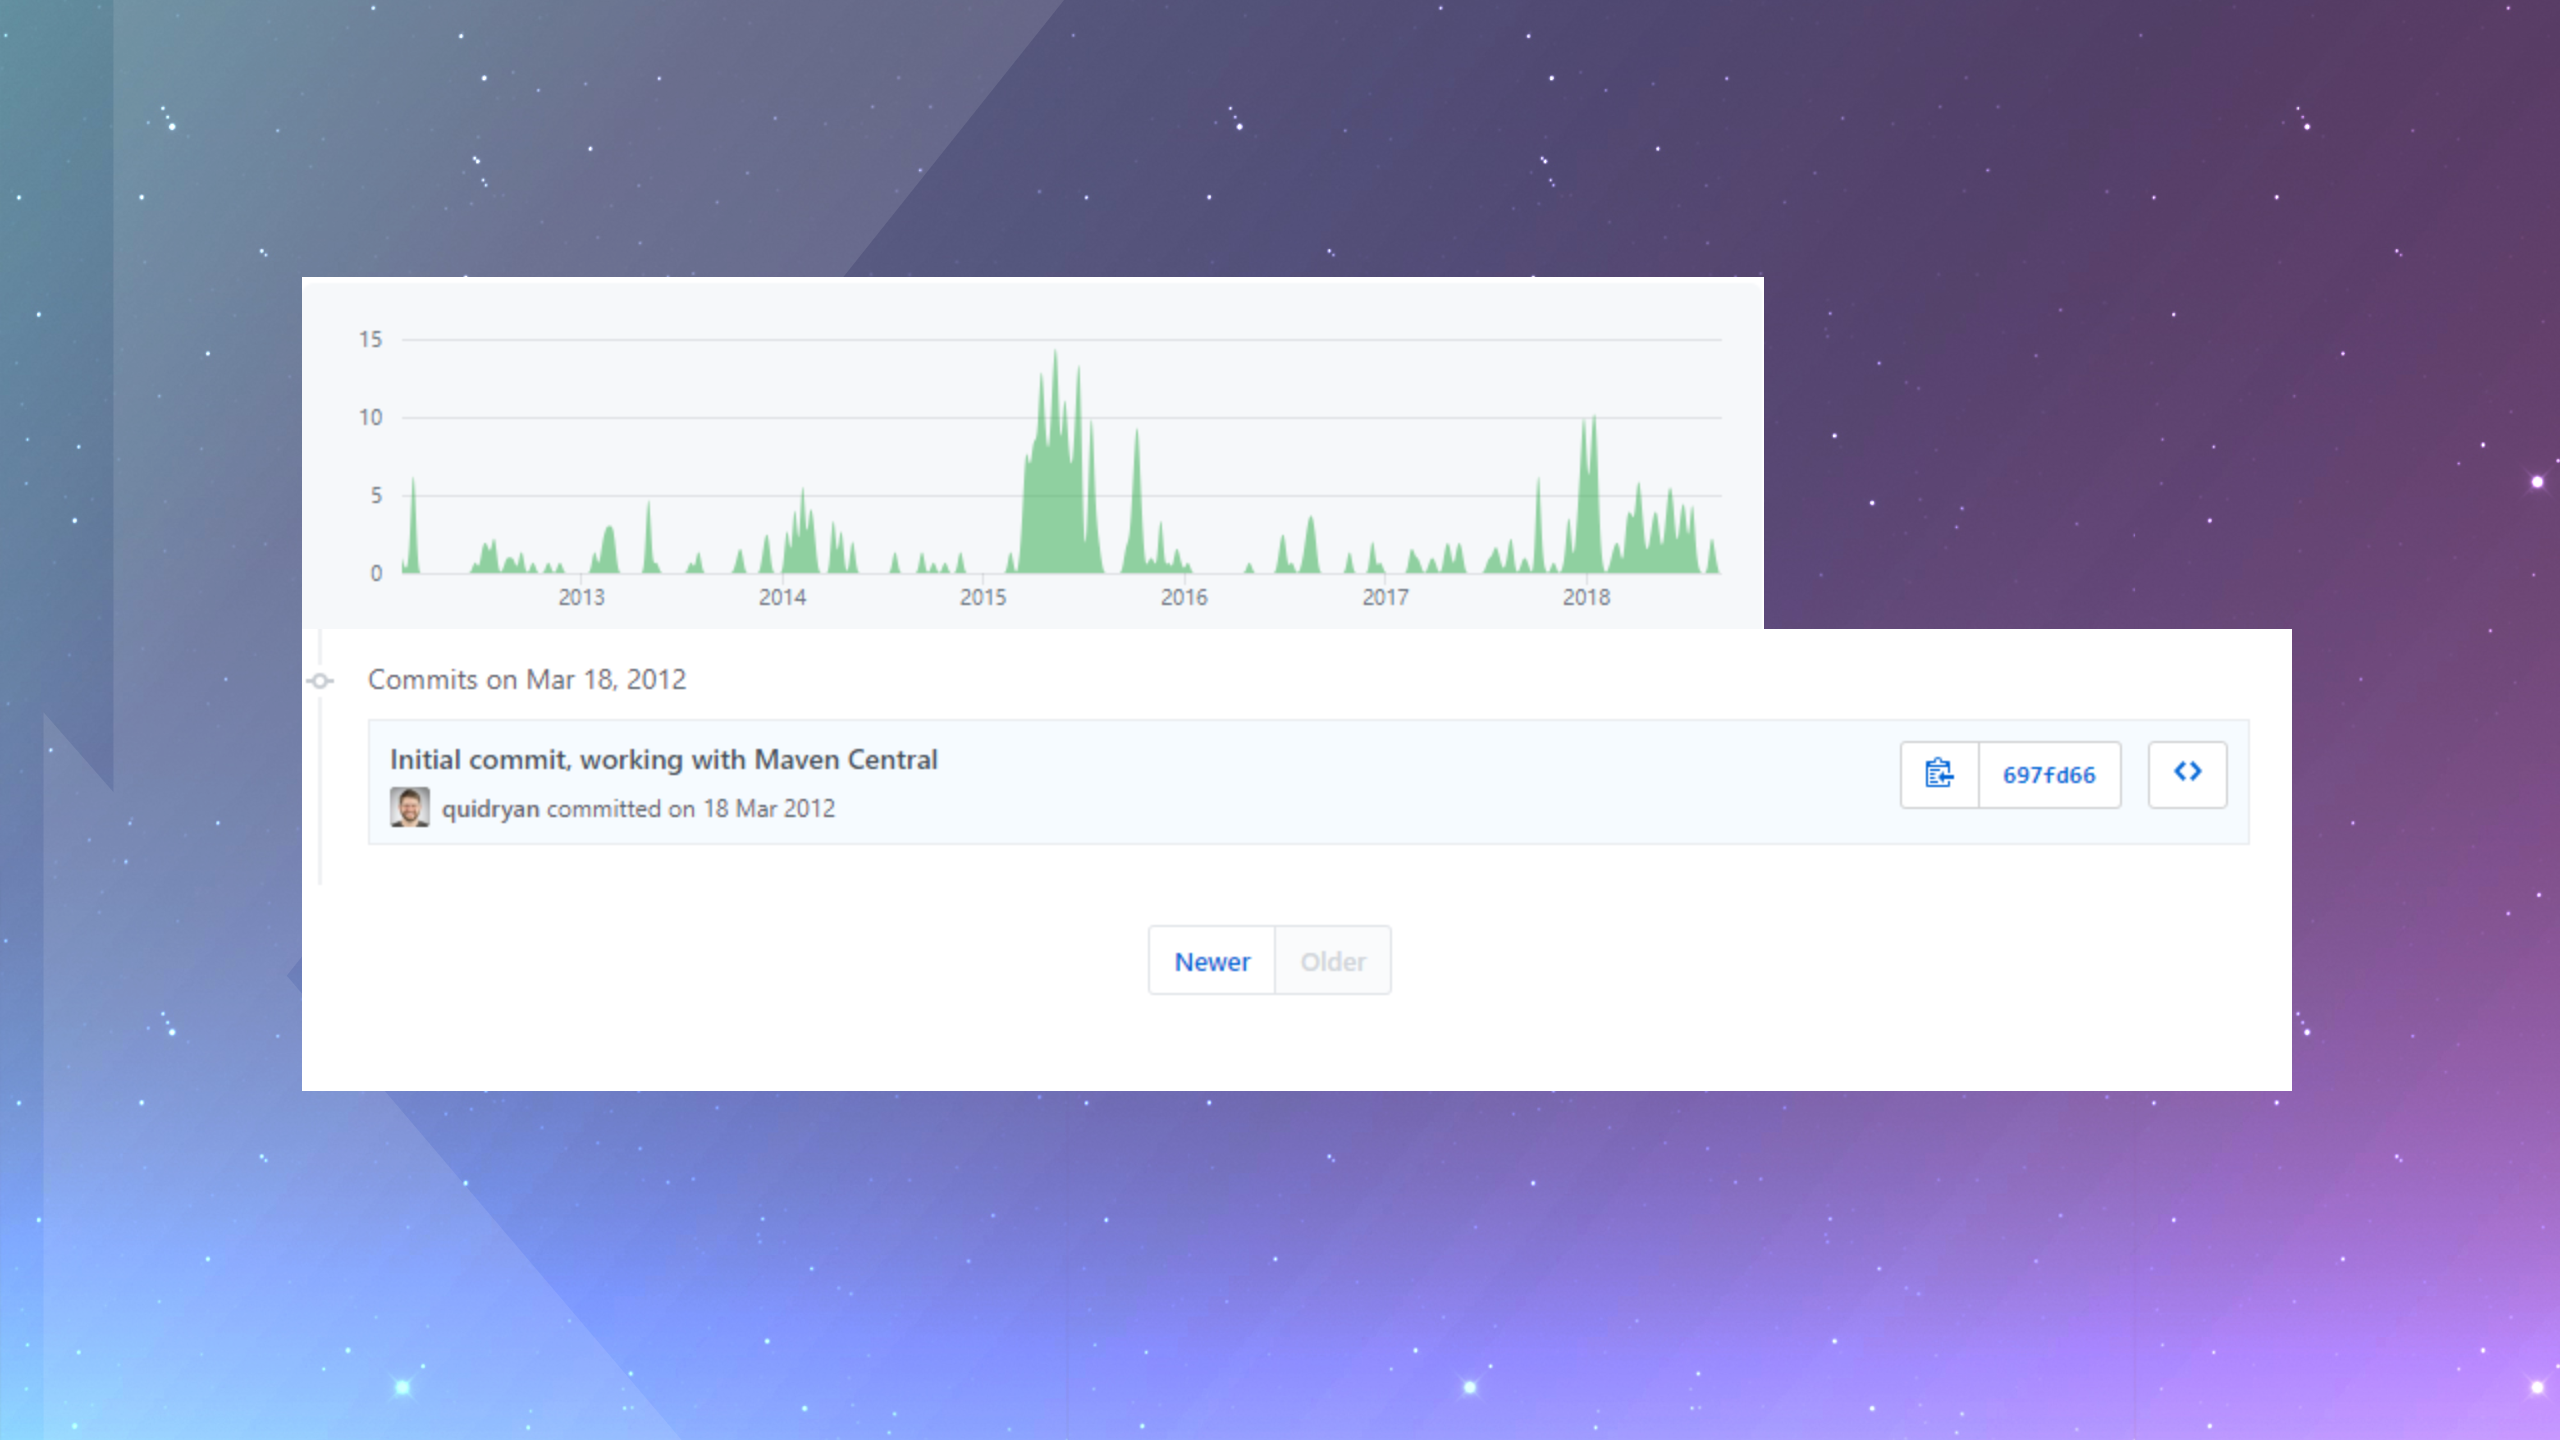Click the 2018 label on chart axis
Viewport: 2560px width, 1440px height.
click(1586, 597)
